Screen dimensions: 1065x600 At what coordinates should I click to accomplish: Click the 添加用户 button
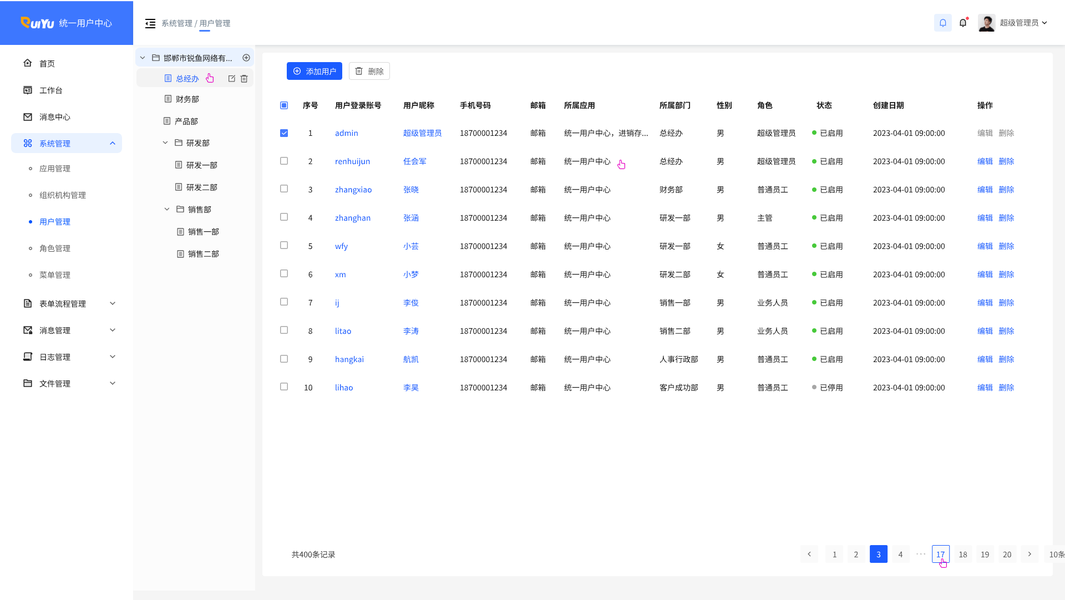click(x=314, y=71)
